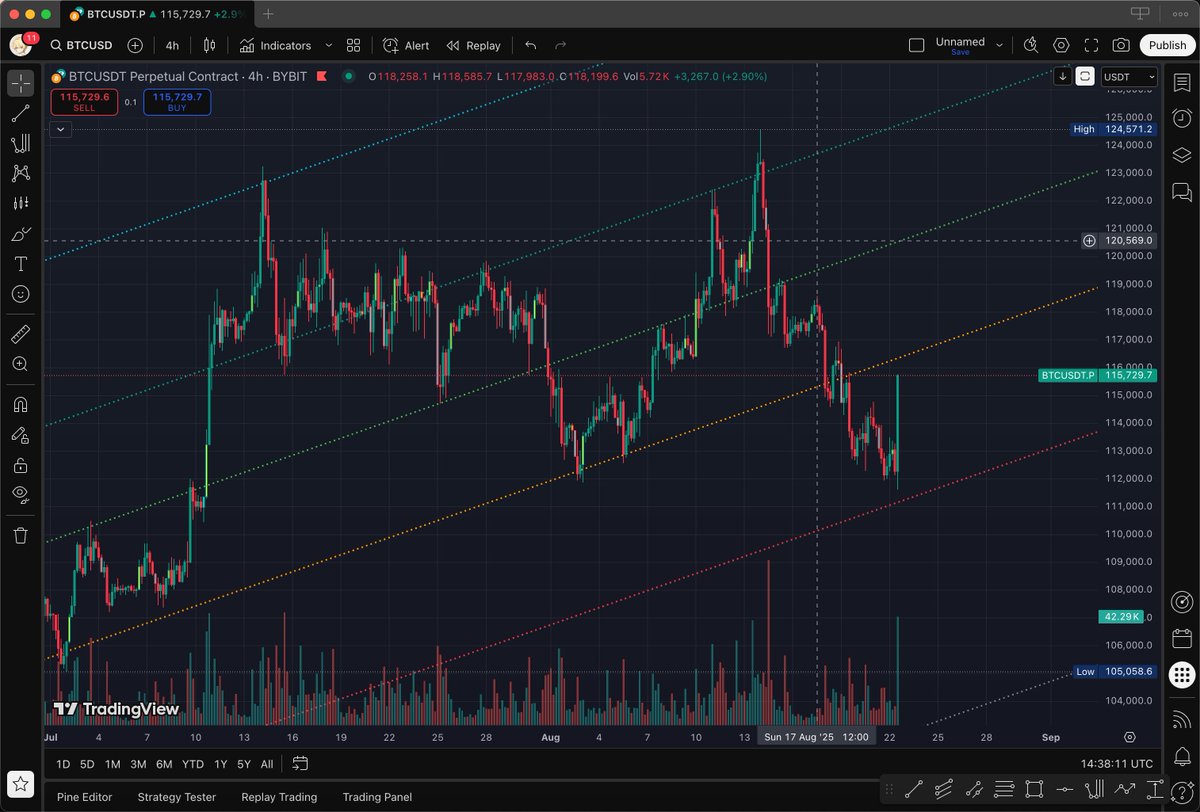Open the Trading Panel tab
The image size is (1200, 812).
click(x=377, y=797)
